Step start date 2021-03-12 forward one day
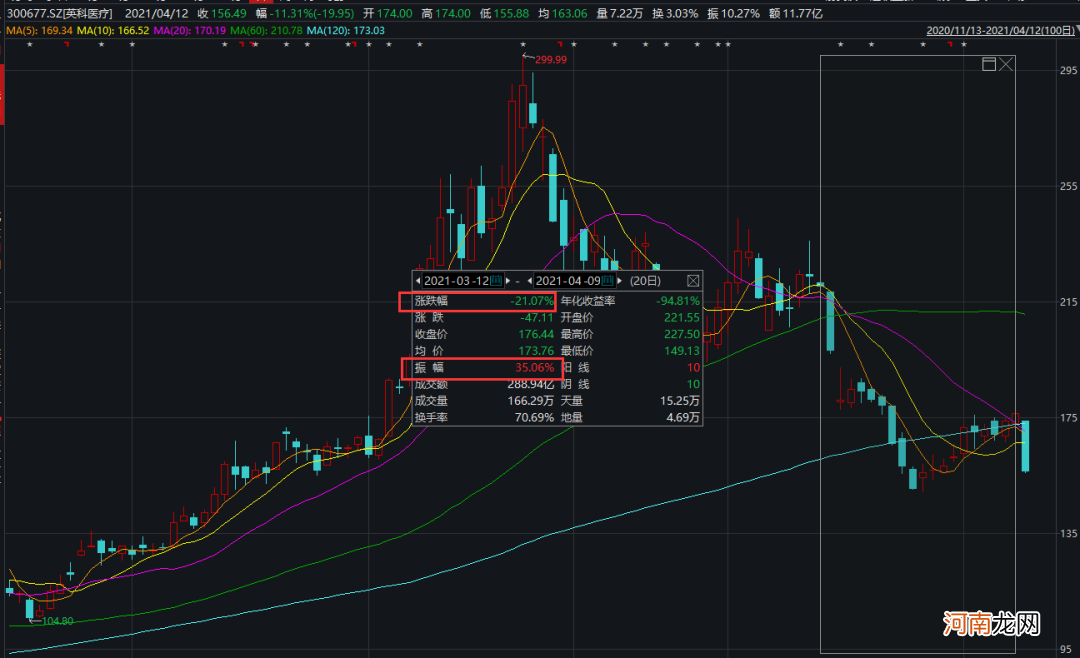This screenshot has width=1080, height=658. [508, 281]
